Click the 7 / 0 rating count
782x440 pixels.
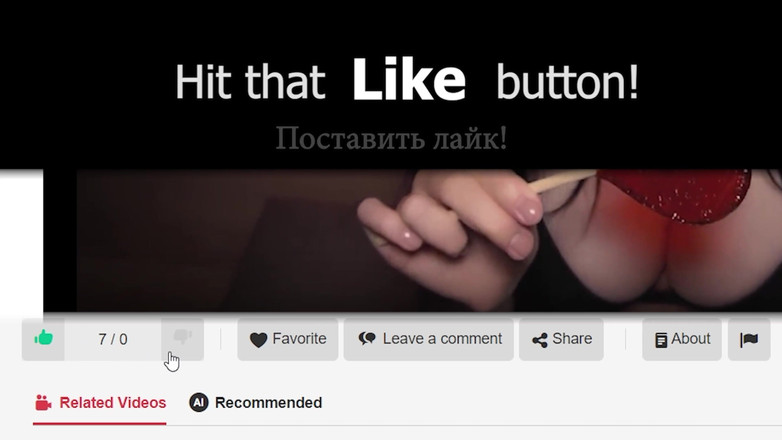[x=113, y=339]
